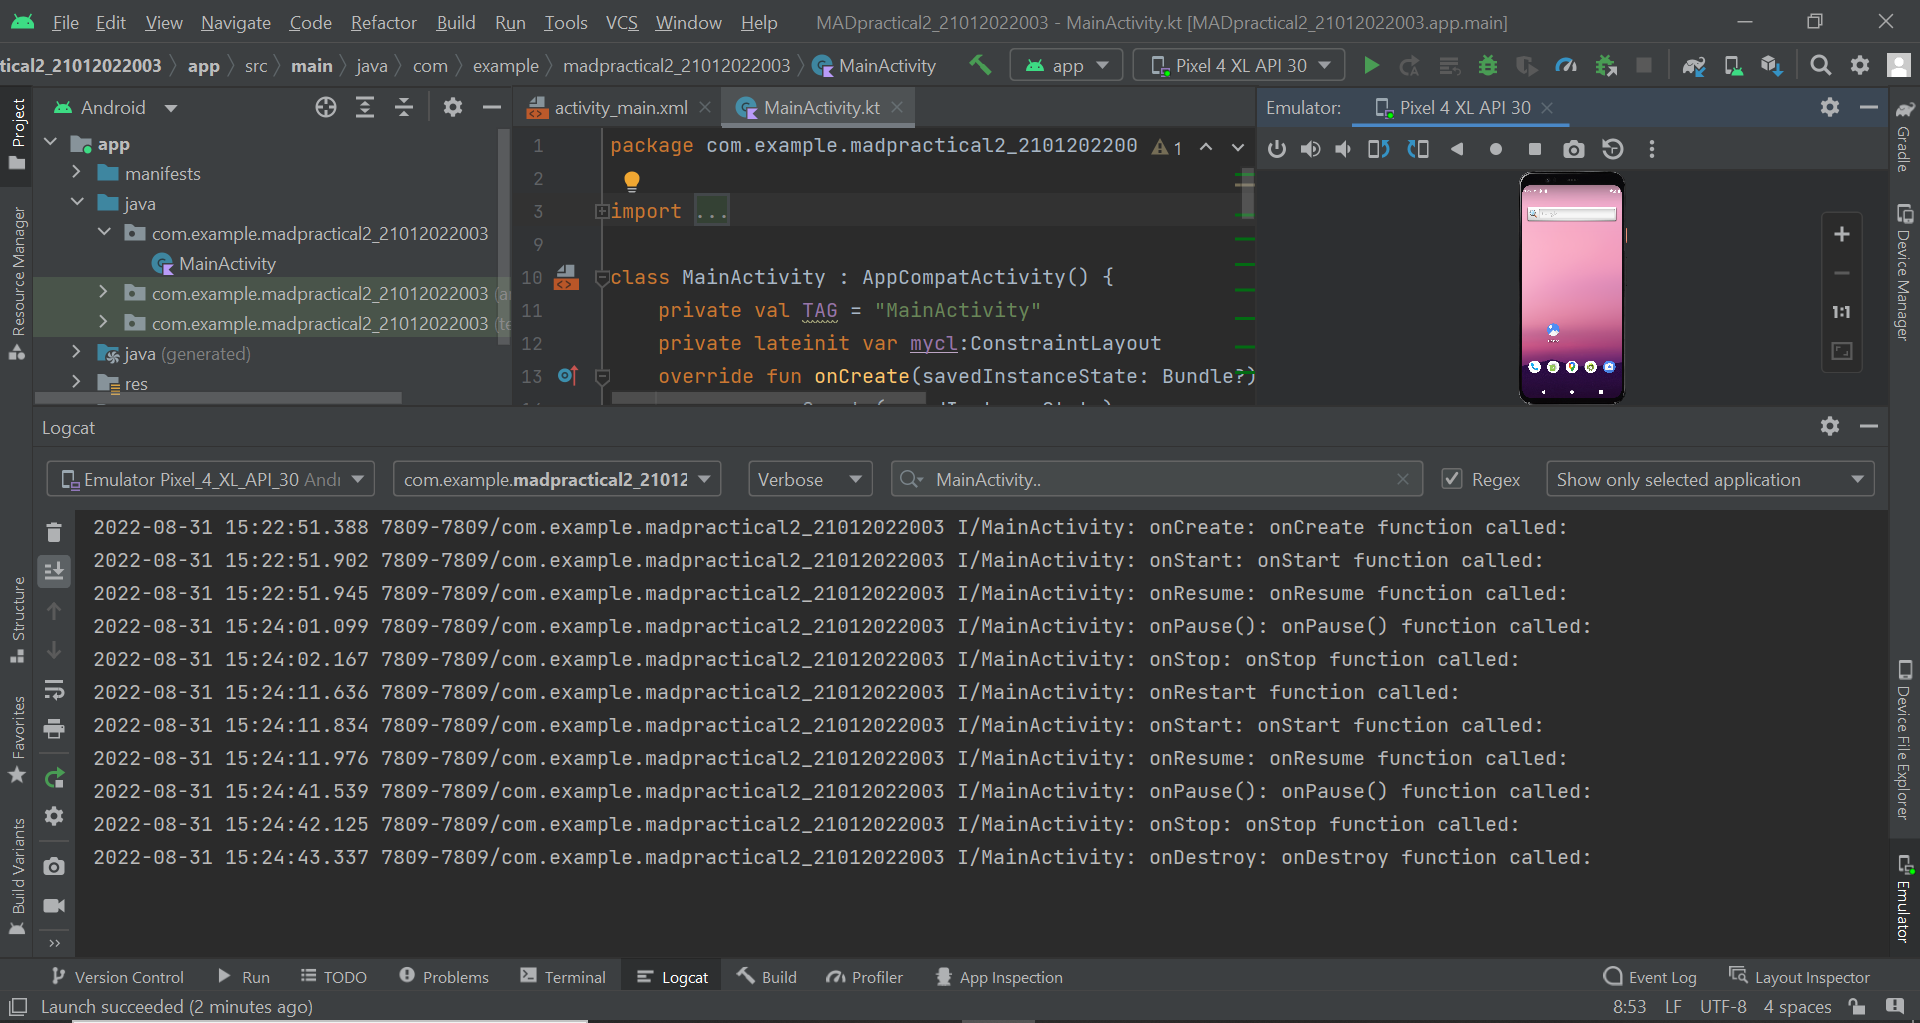The image size is (1920, 1023).
Task: Toggle the Regex checkbox
Action: coord(1452,479)
